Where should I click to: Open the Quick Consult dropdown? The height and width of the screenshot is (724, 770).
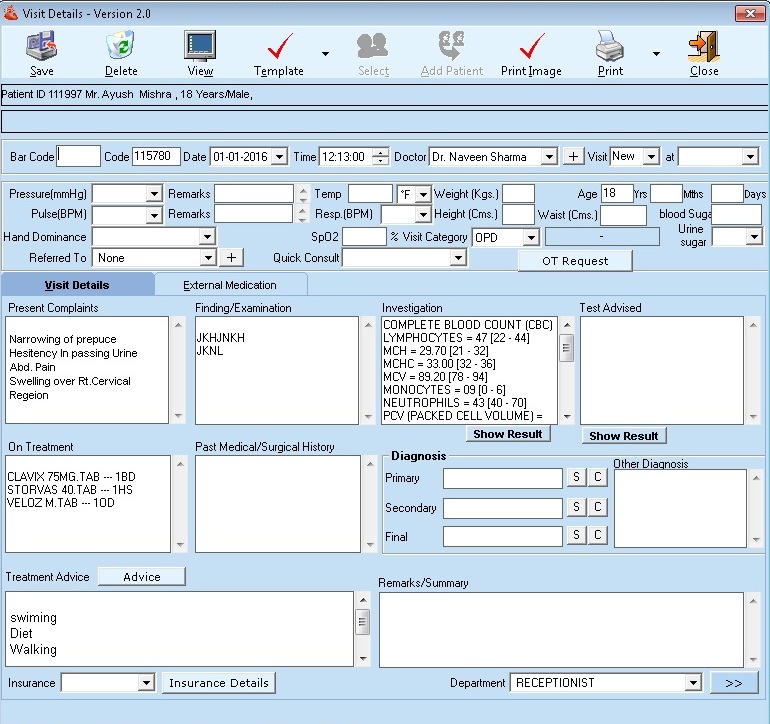tap(458, 257)
